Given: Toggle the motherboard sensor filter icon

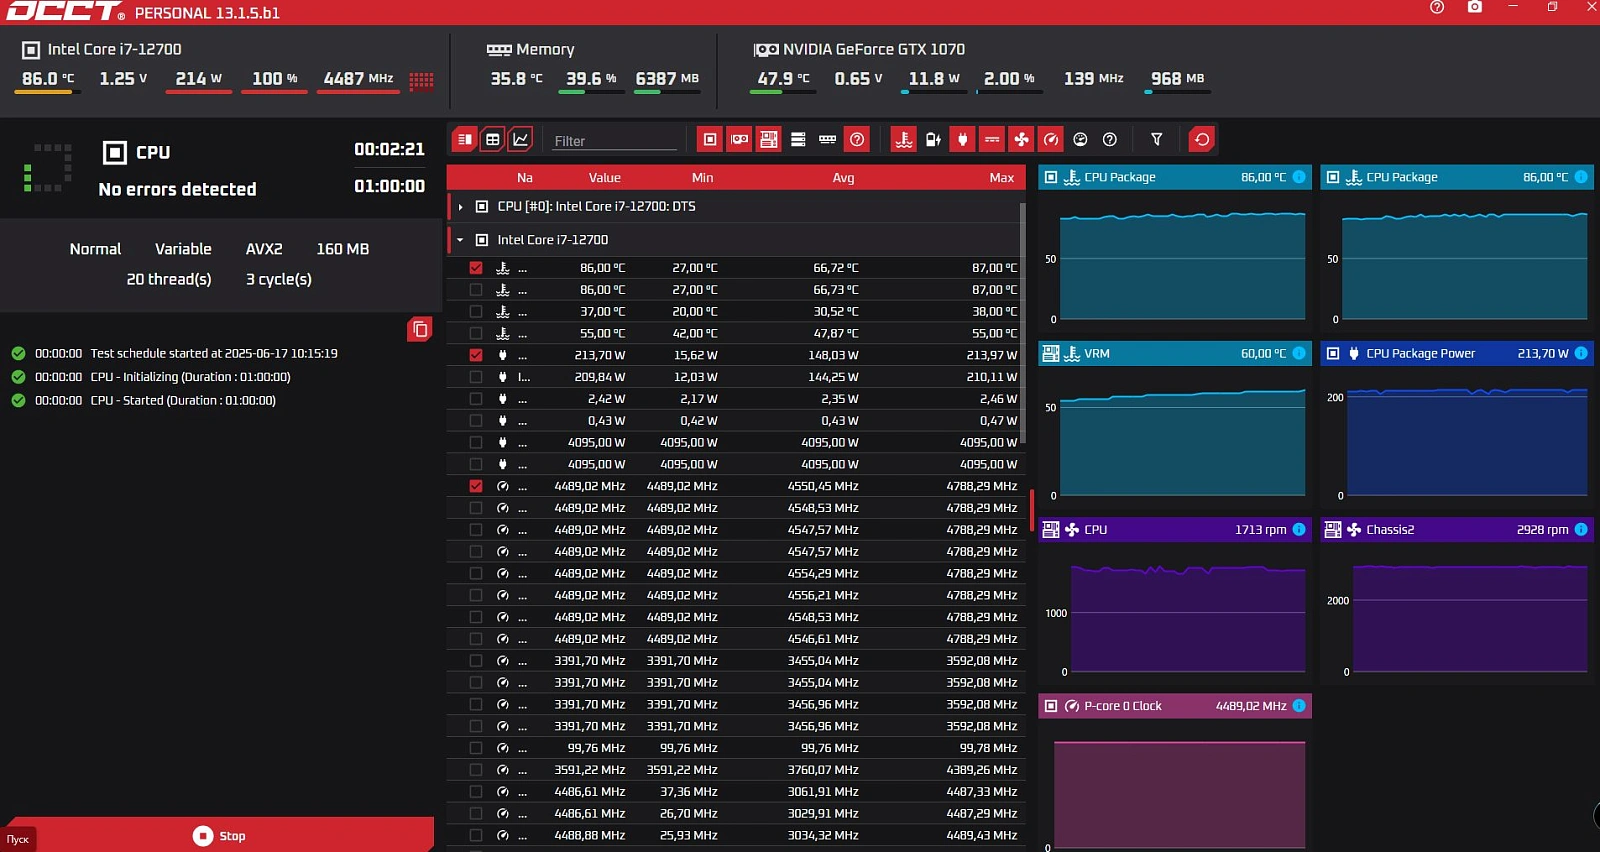Looking at the screenshot, I should (x=768, y=140).
